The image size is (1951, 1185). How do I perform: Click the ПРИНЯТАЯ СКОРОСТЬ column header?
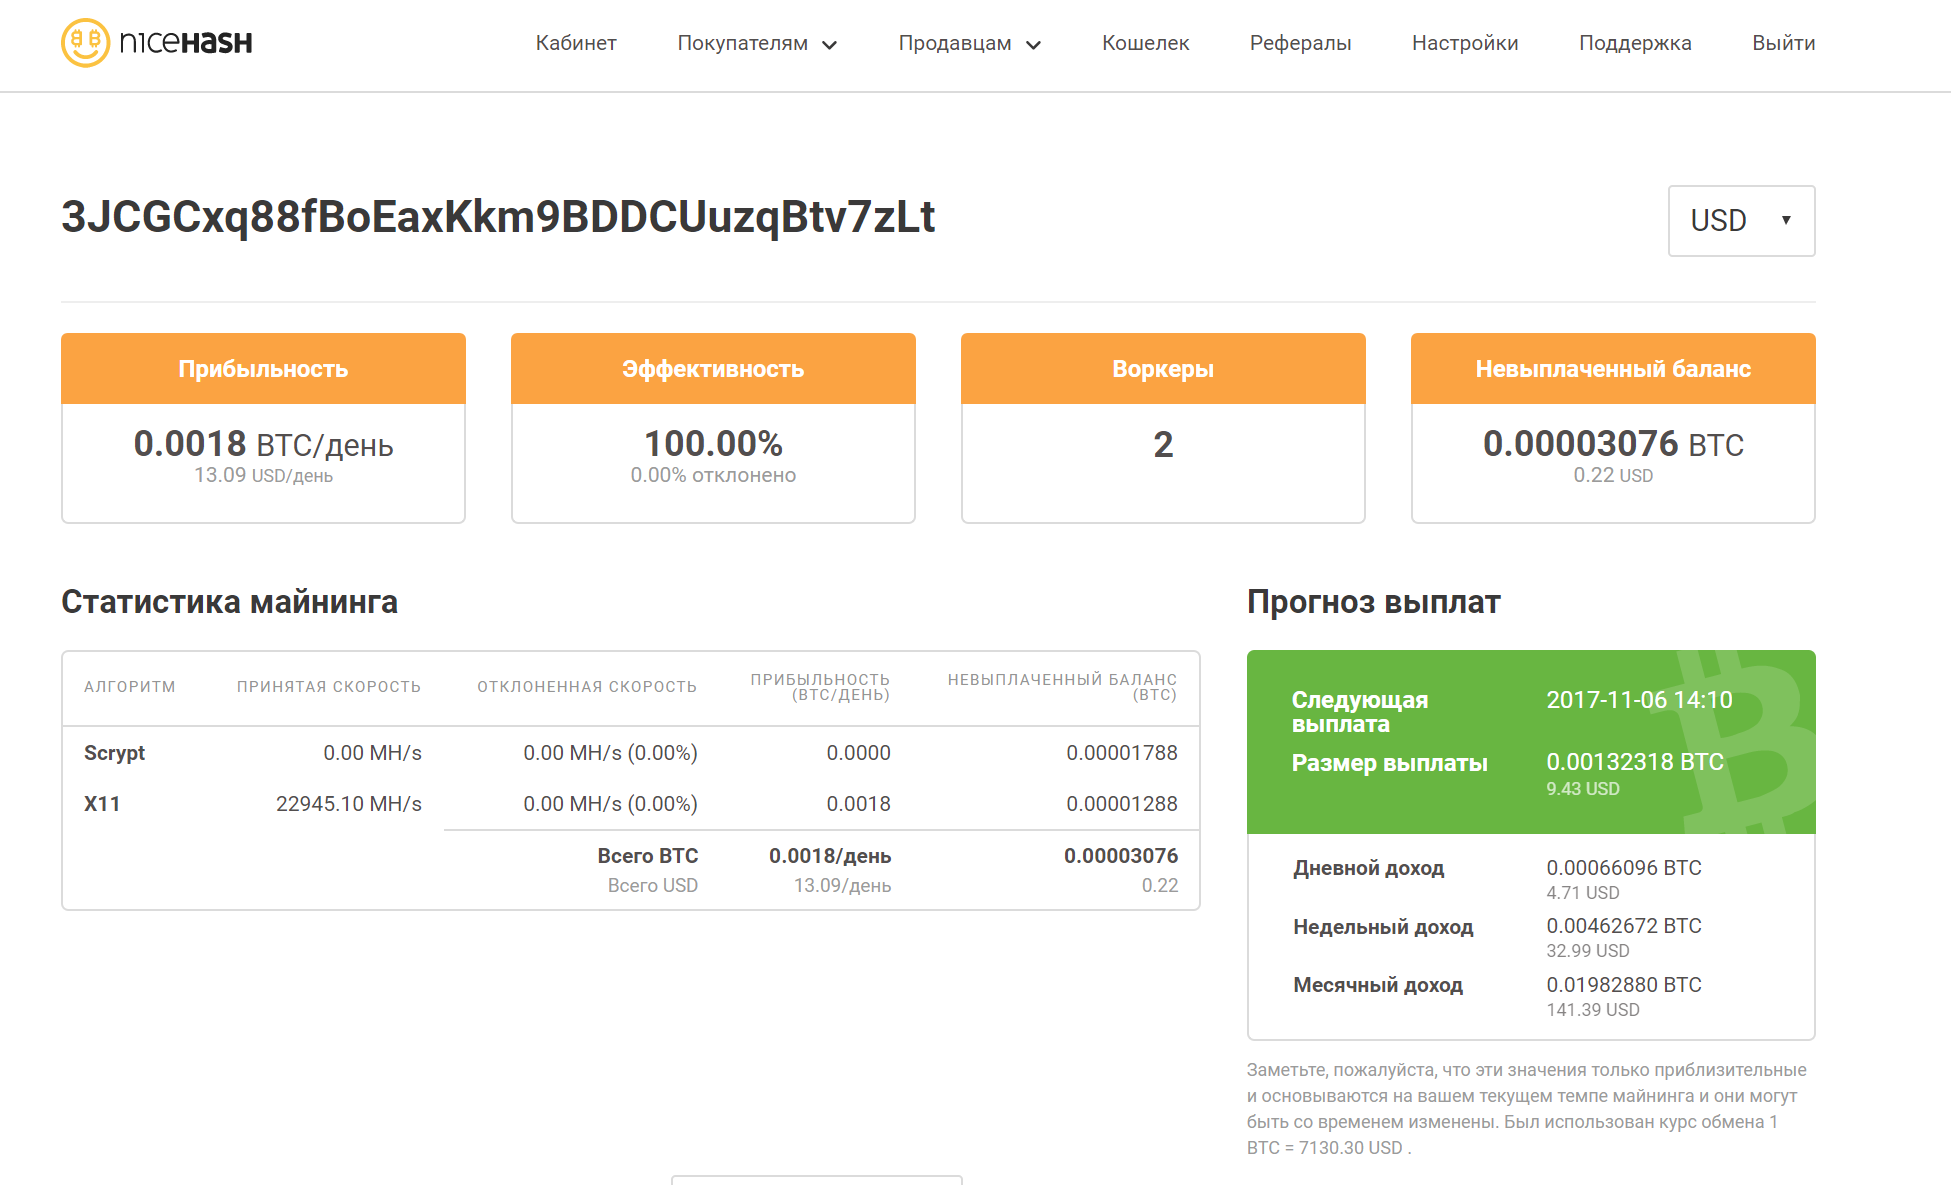click(x=329, y=687)
